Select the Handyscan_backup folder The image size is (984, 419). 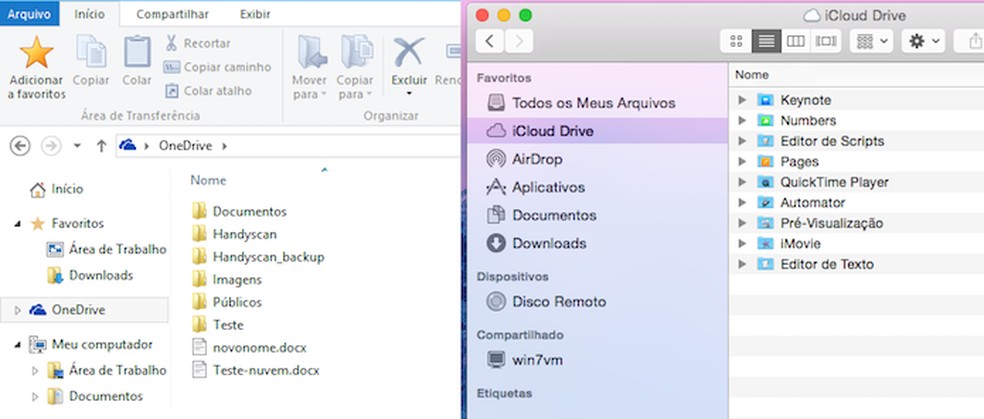(258, 257)
